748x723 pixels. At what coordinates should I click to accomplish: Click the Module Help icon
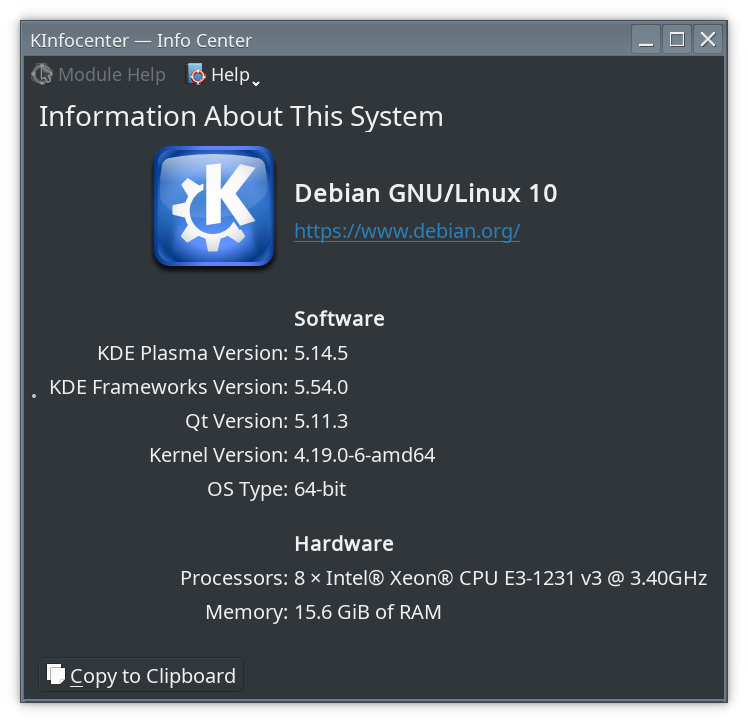[42, 75]
